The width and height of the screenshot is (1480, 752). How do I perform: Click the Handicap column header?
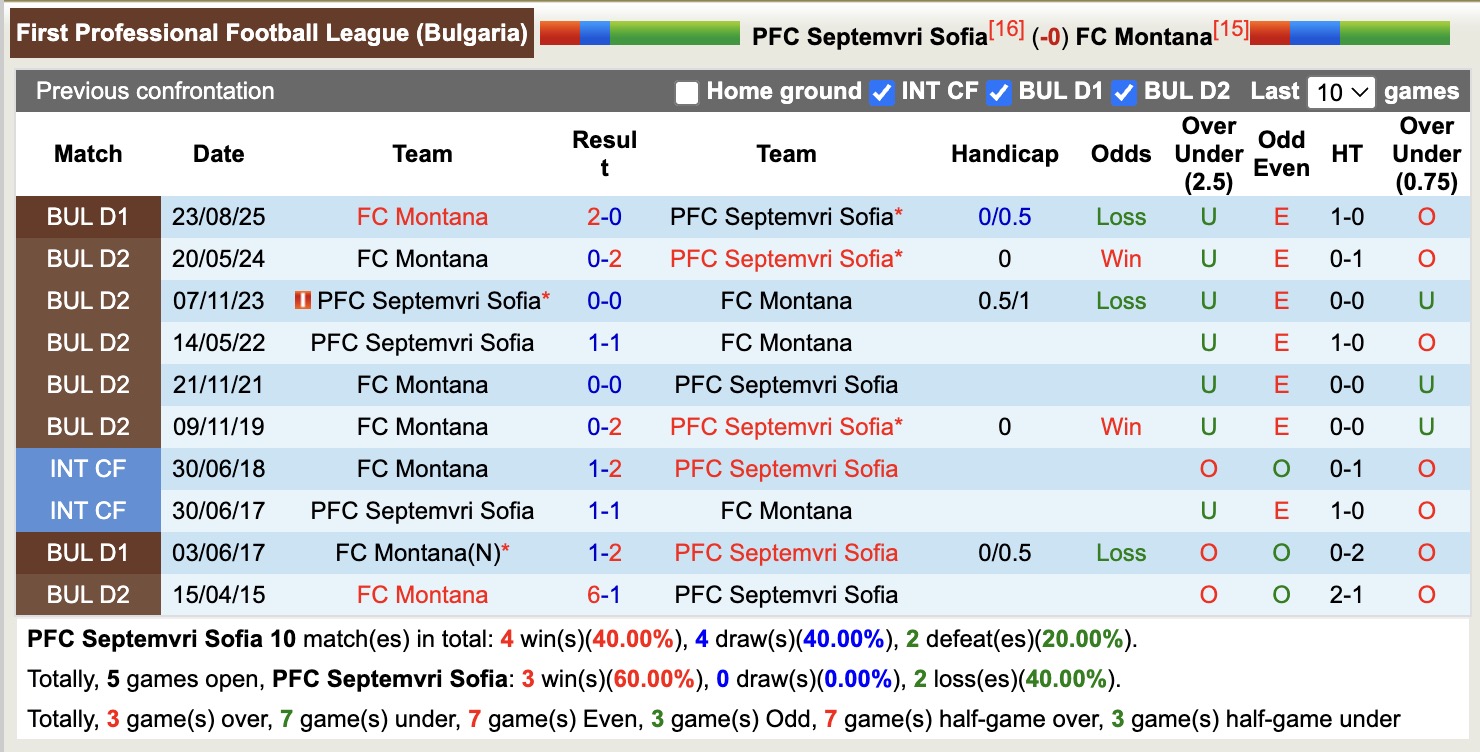point(1004,154)
